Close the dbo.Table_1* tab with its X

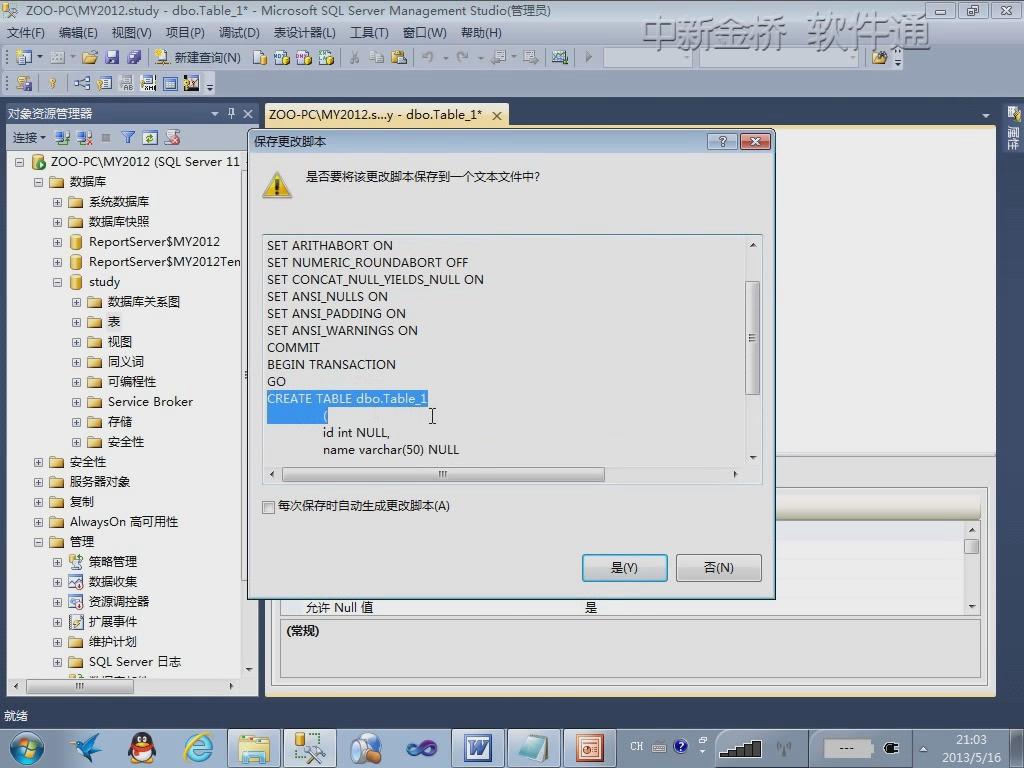pos(497,116)
